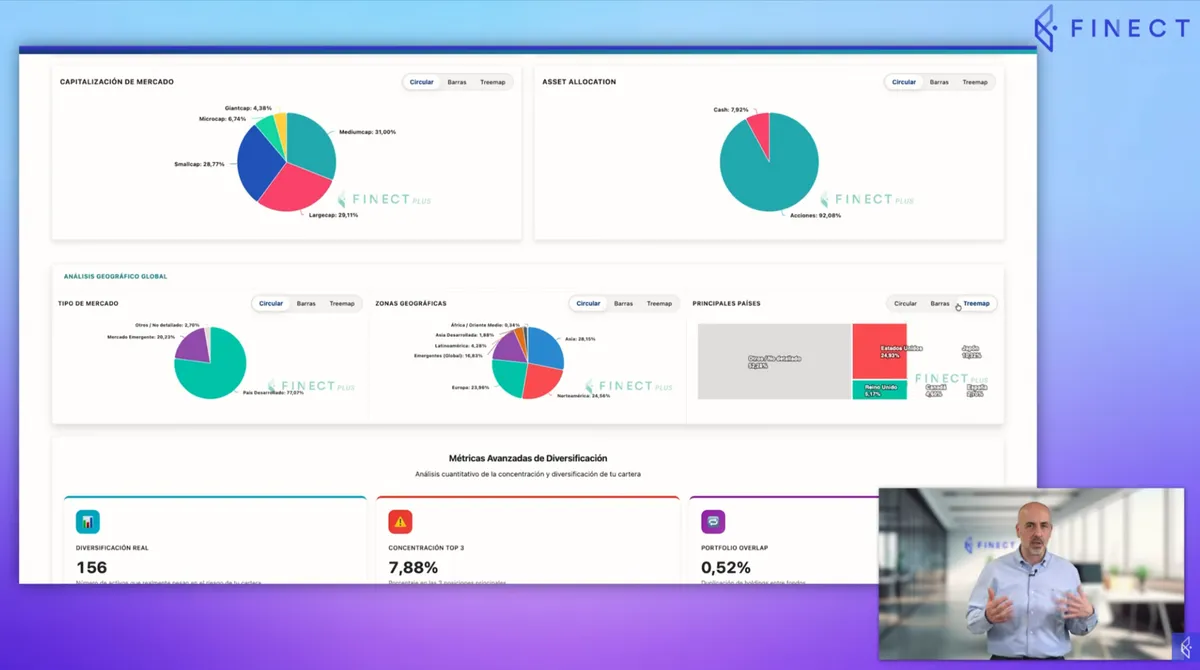Screen dimensions: 1200x670
Task: Click the purple Portfolio Overlap icon
Action: tap(712, 521)
